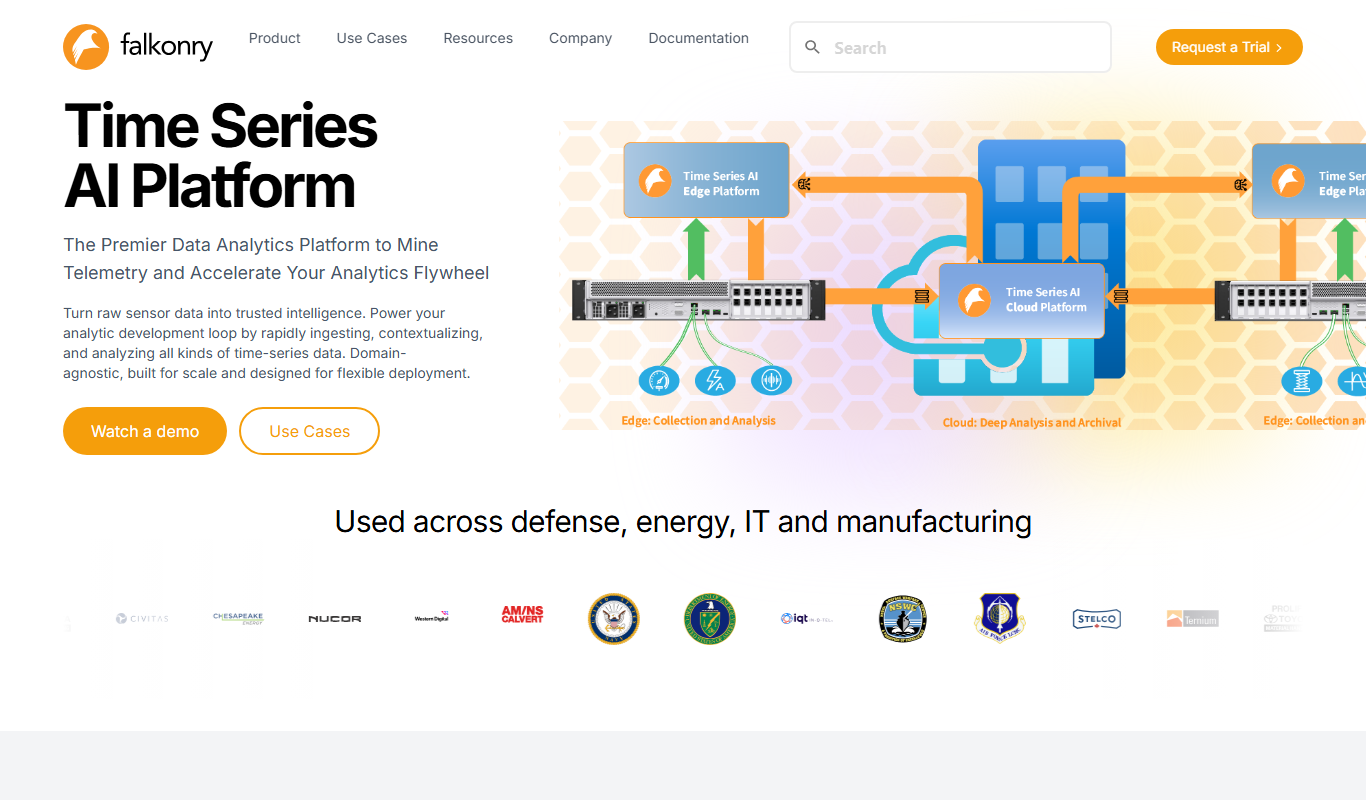Open the Use Cases navigation menu
The height and width of the screenshot is (800, 1366).
point(372,38)
